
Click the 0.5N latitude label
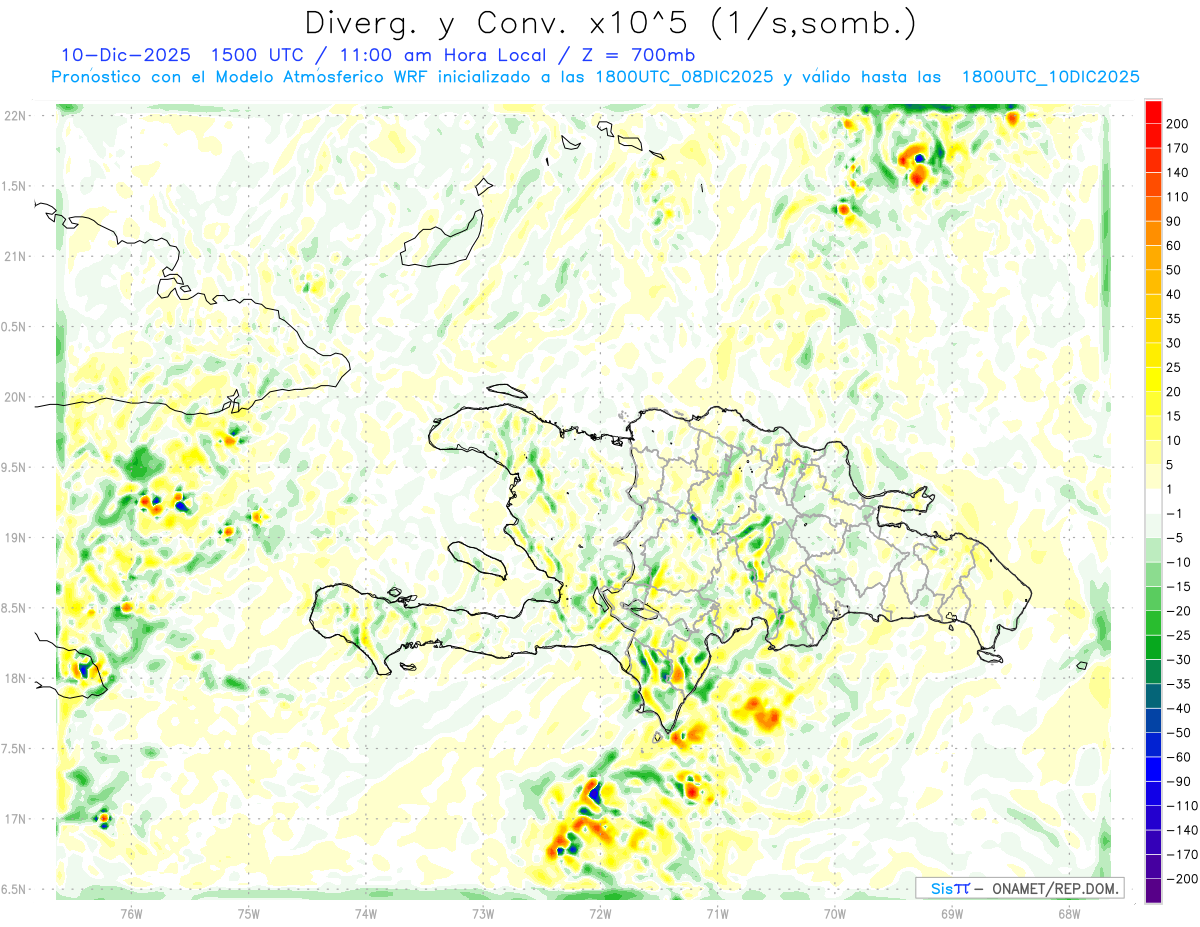point(14,327)
